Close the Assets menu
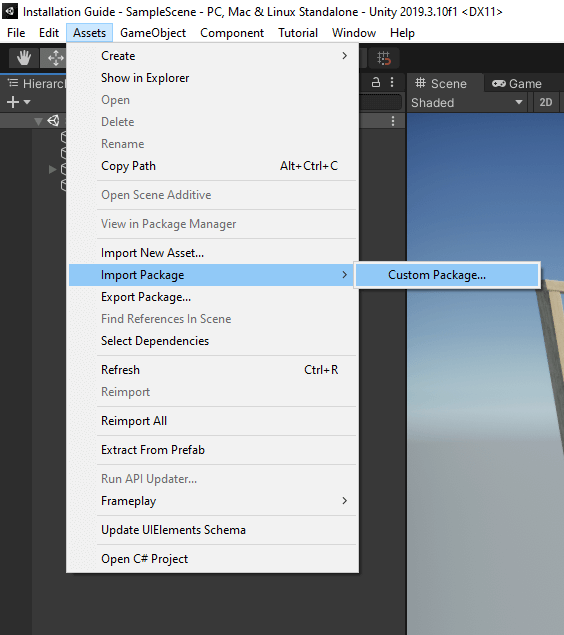This screenshot has height=635, width=564. 89,33
